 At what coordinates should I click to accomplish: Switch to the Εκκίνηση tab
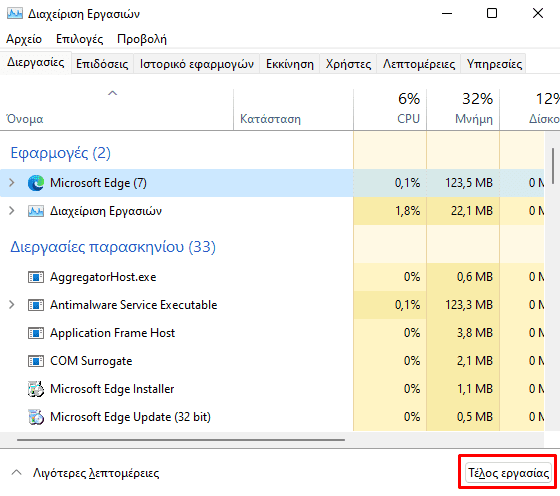pos(290,64)
